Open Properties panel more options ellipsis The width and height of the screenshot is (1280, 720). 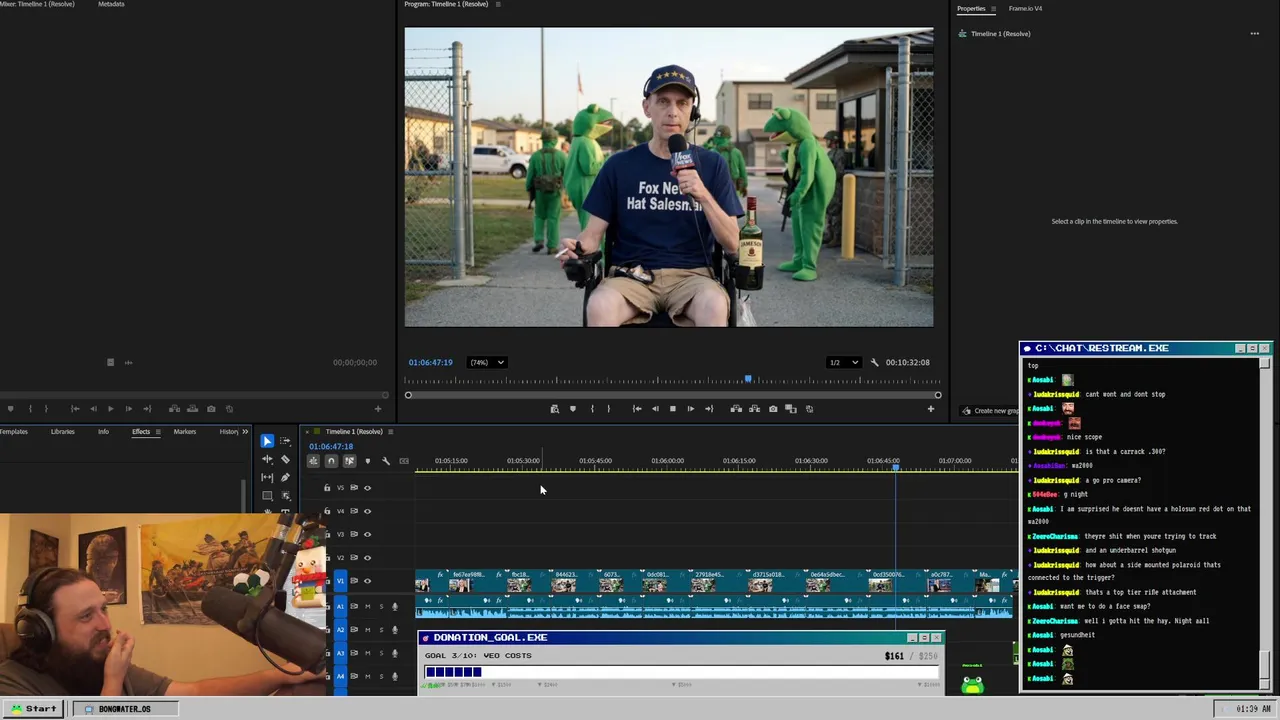coord(1254,33)
